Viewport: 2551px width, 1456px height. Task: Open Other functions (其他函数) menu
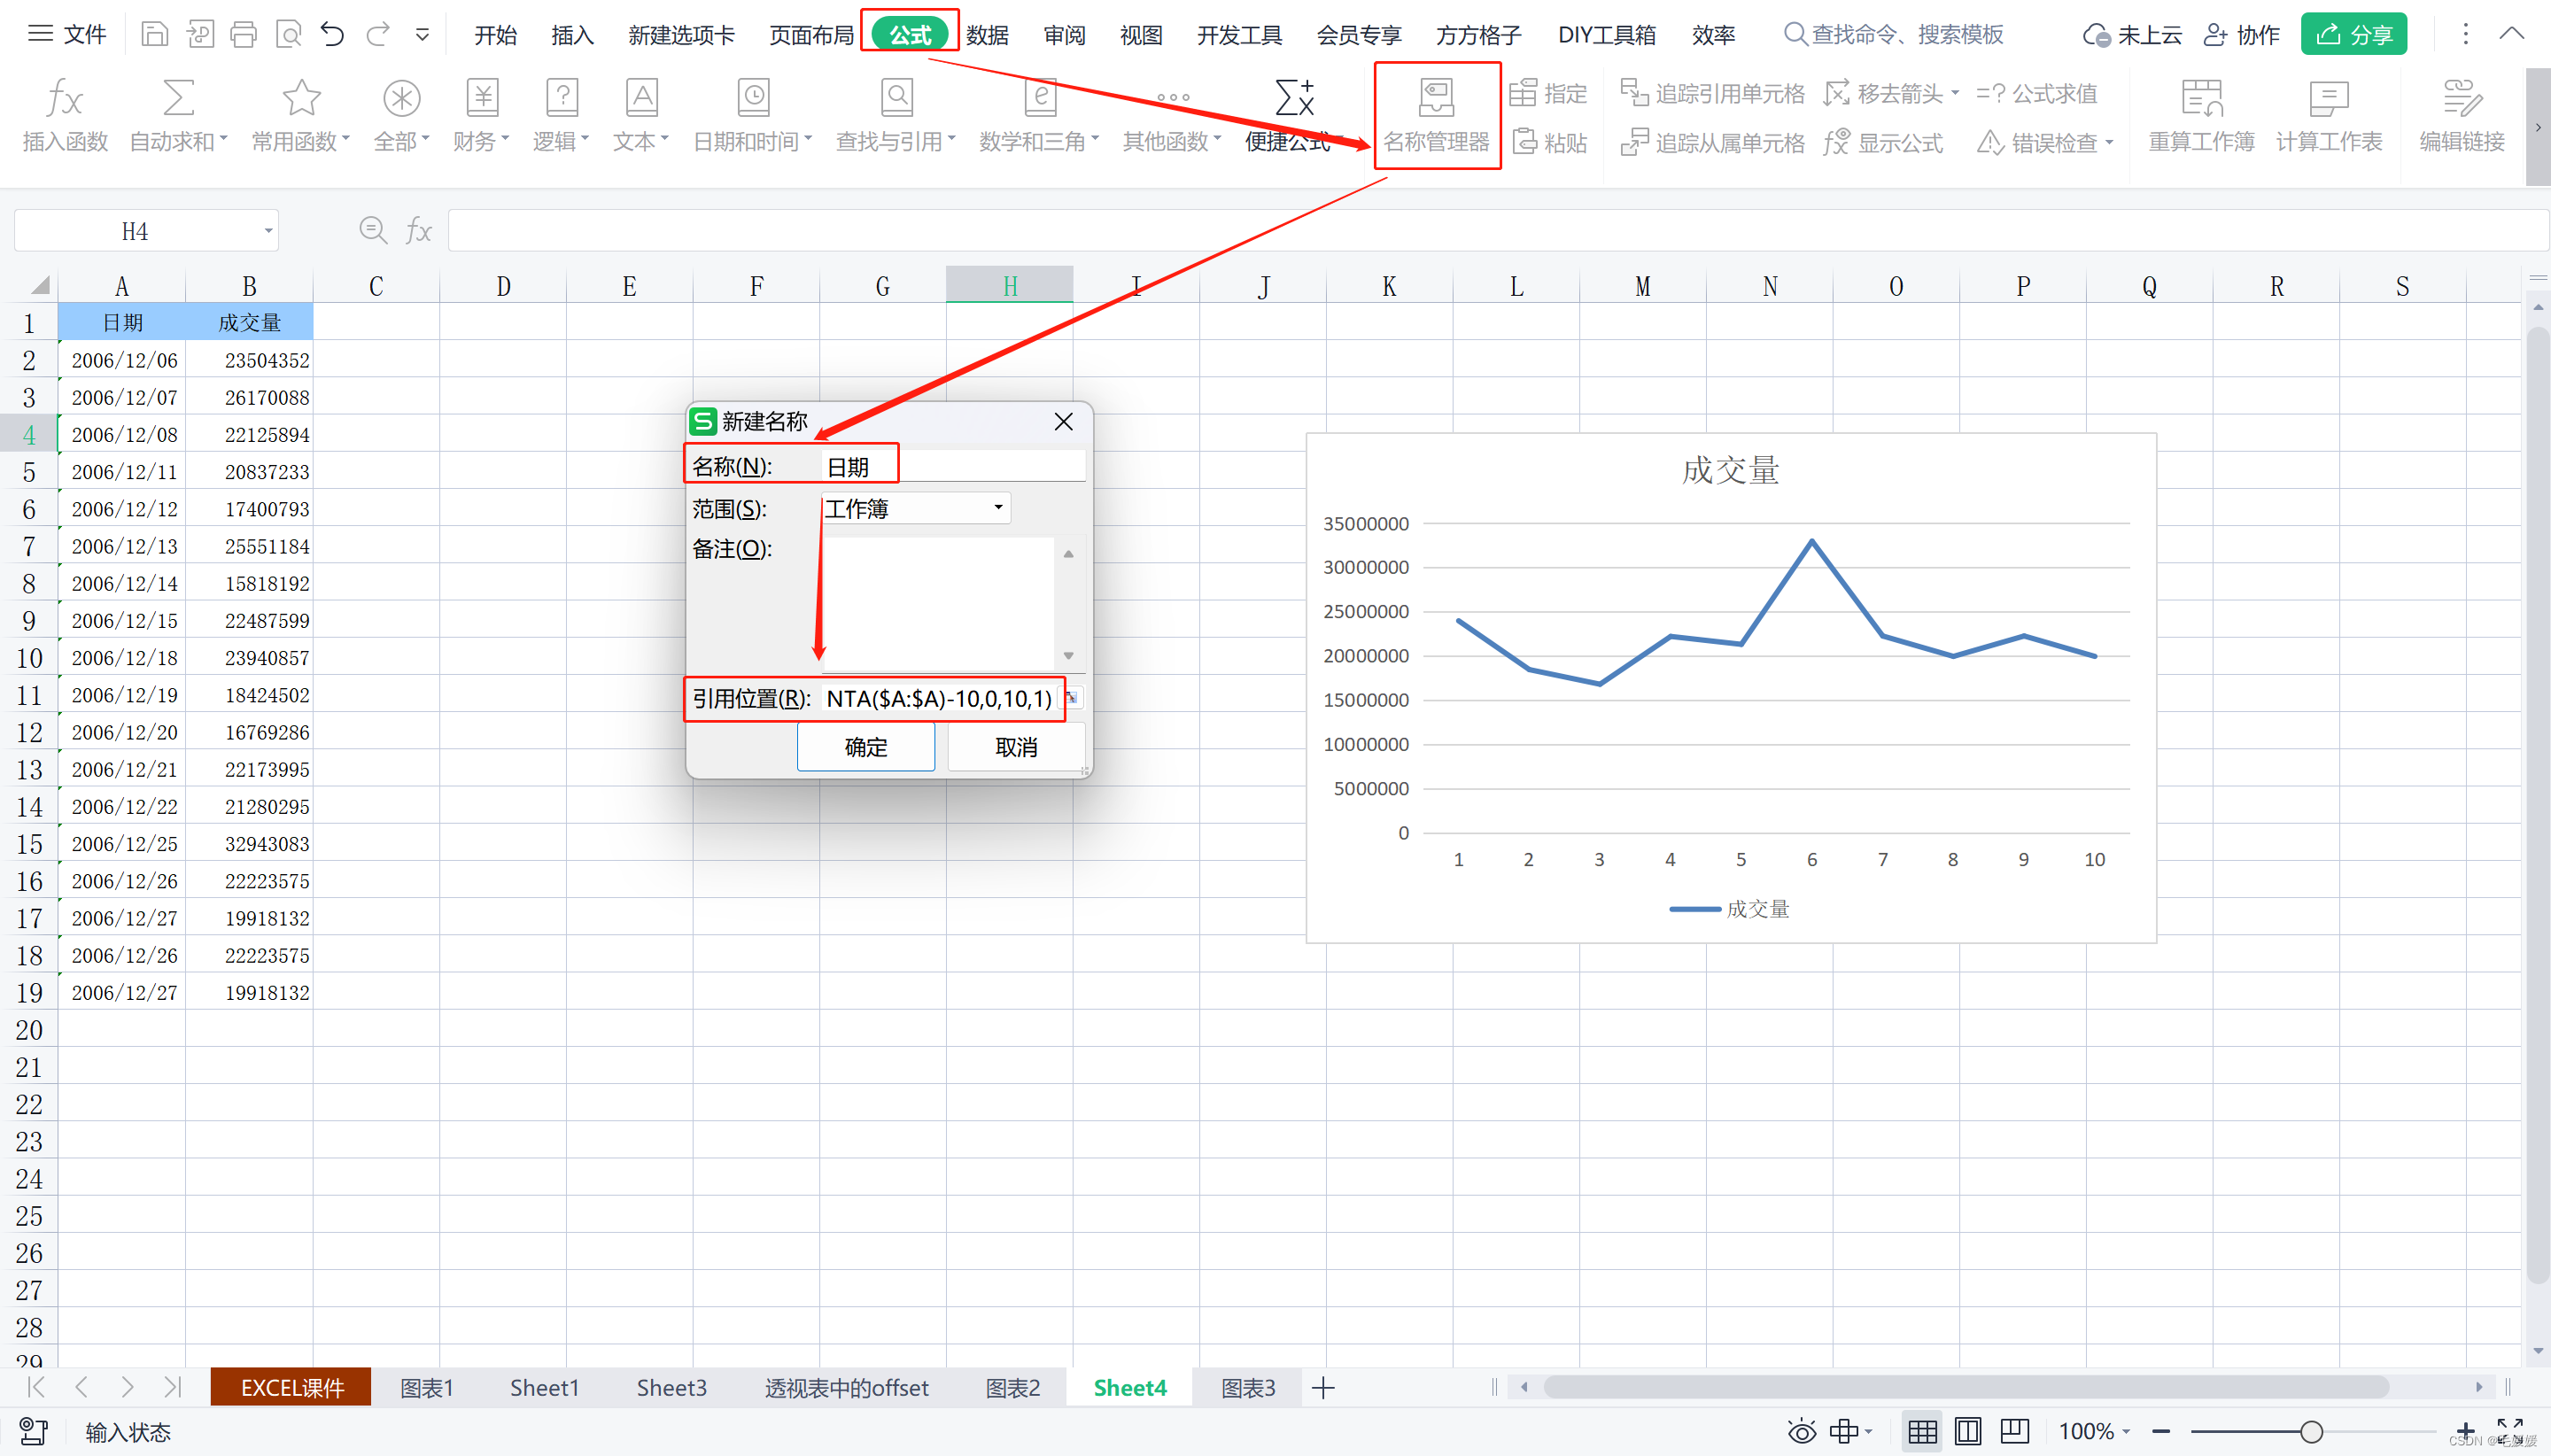coord(1172,116)
